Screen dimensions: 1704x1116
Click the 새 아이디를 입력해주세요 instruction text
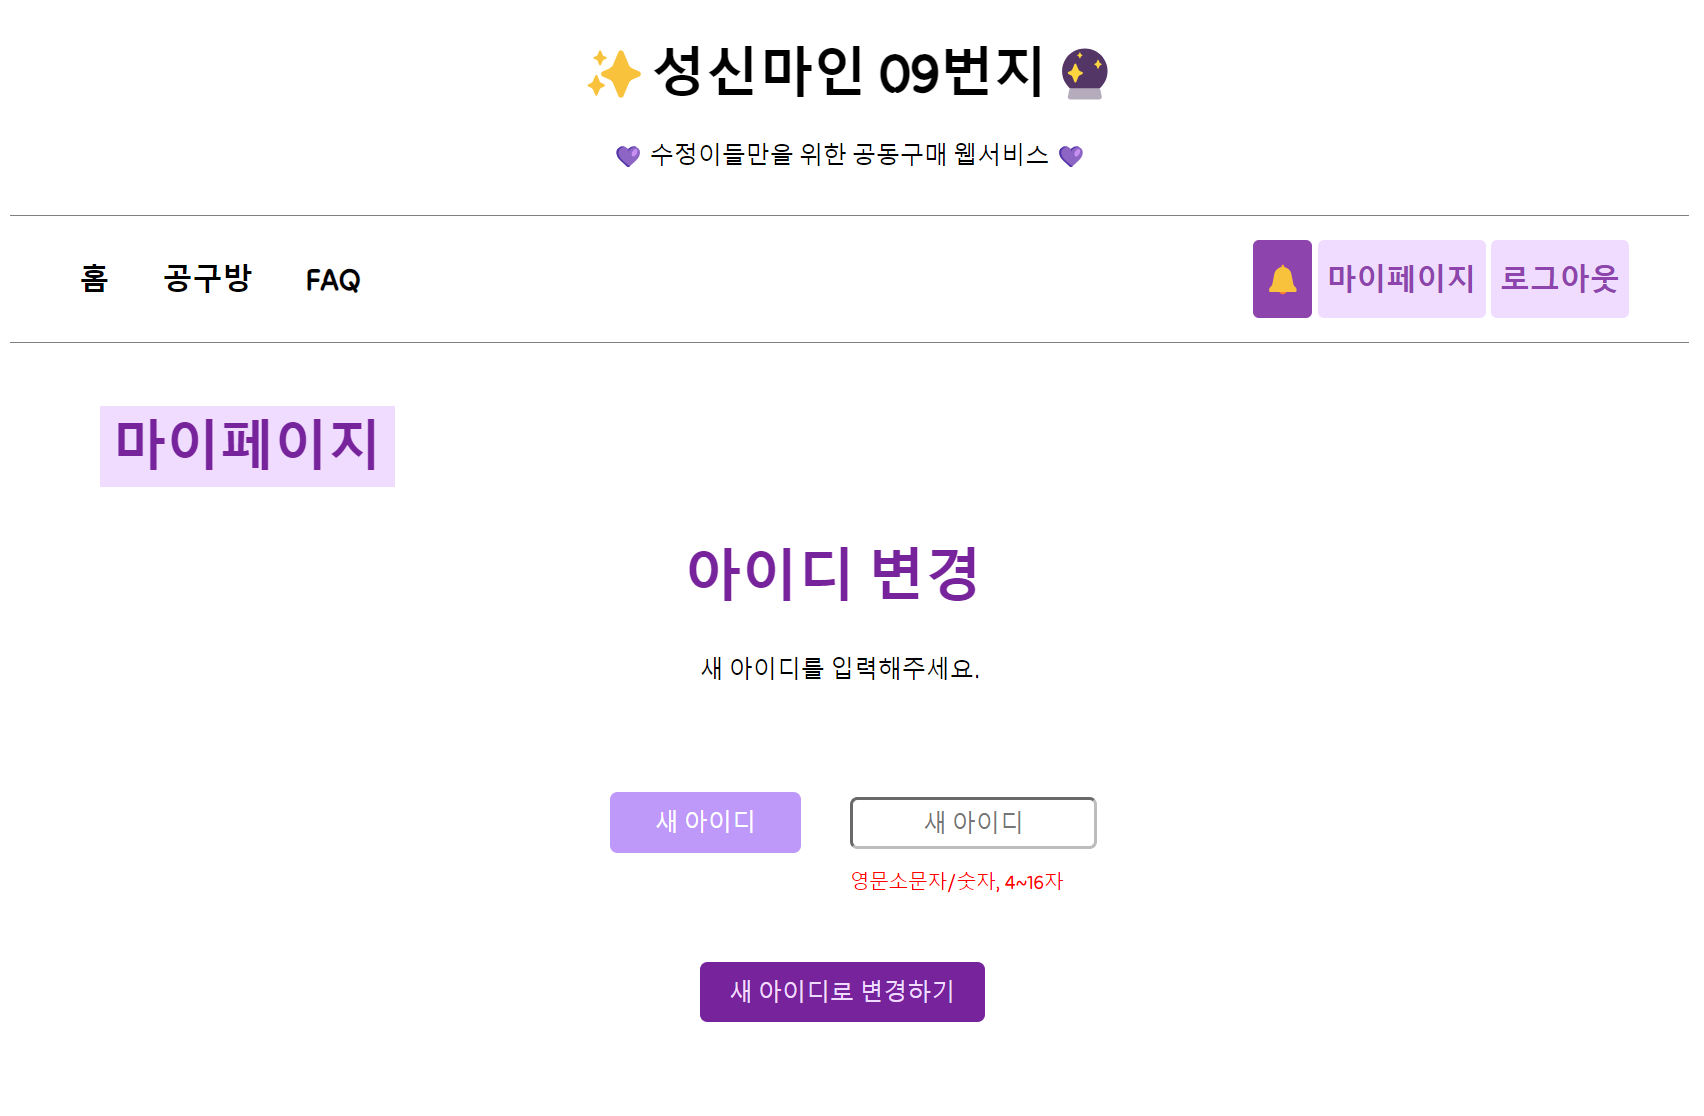point(841,668)
